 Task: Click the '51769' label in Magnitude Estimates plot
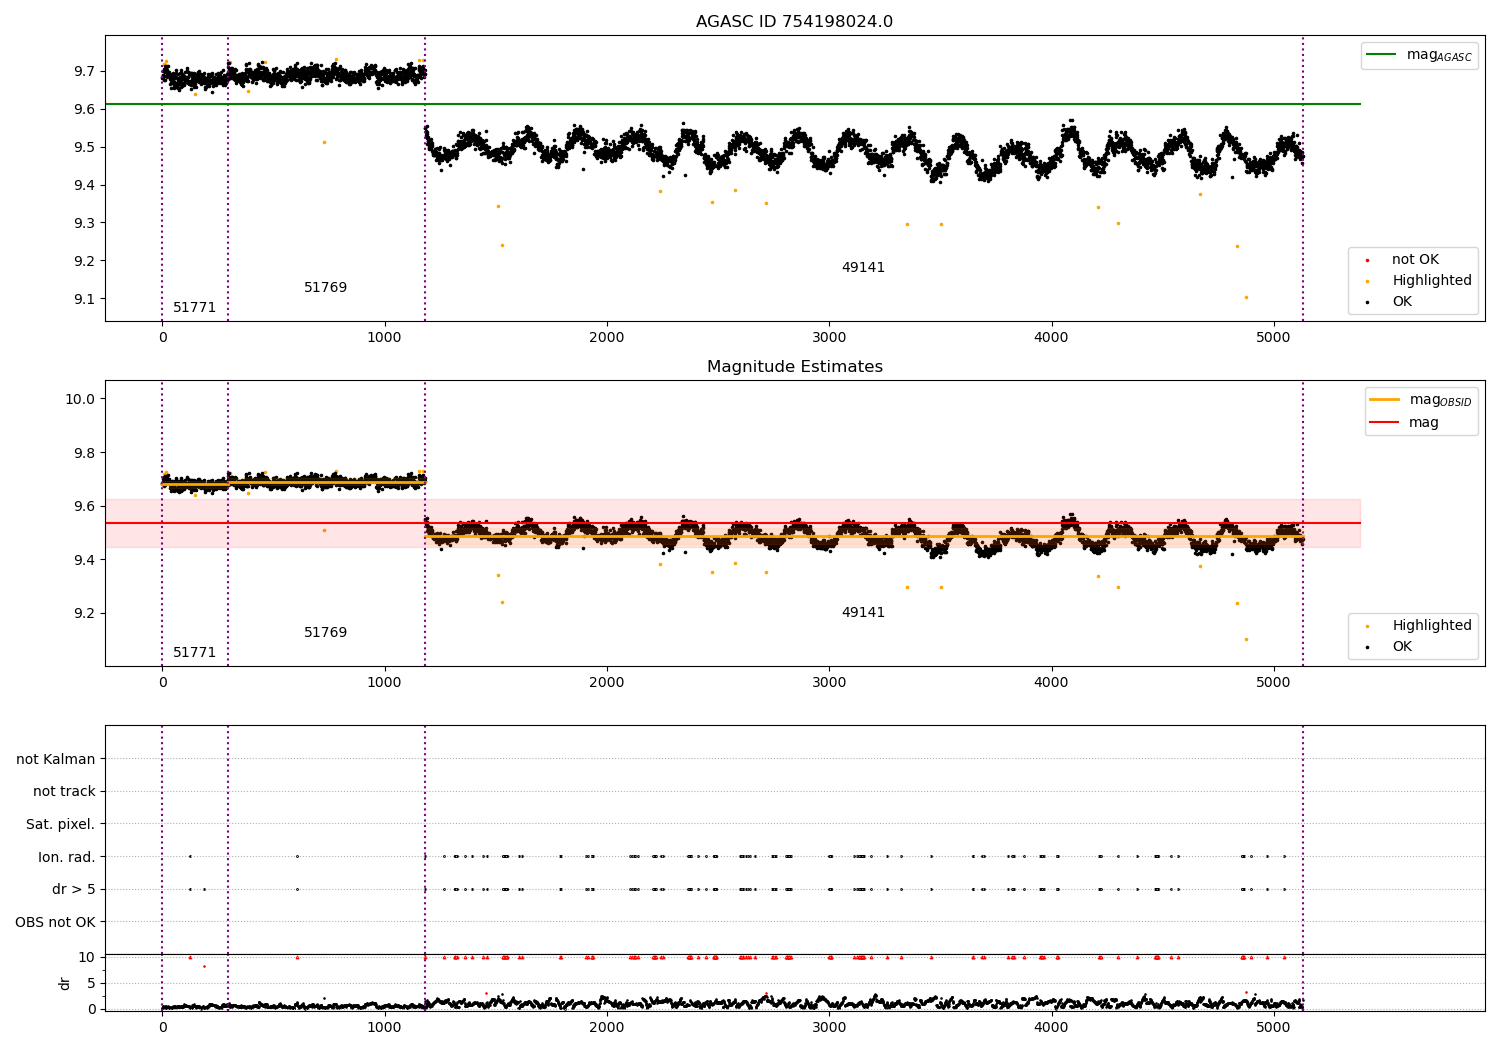pyautogui.click(x=325, y=633)
